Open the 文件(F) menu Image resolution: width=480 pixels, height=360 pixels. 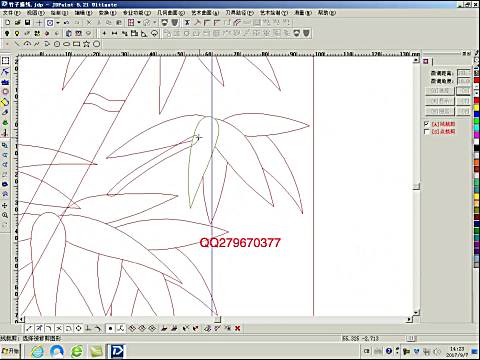point(12,13)
